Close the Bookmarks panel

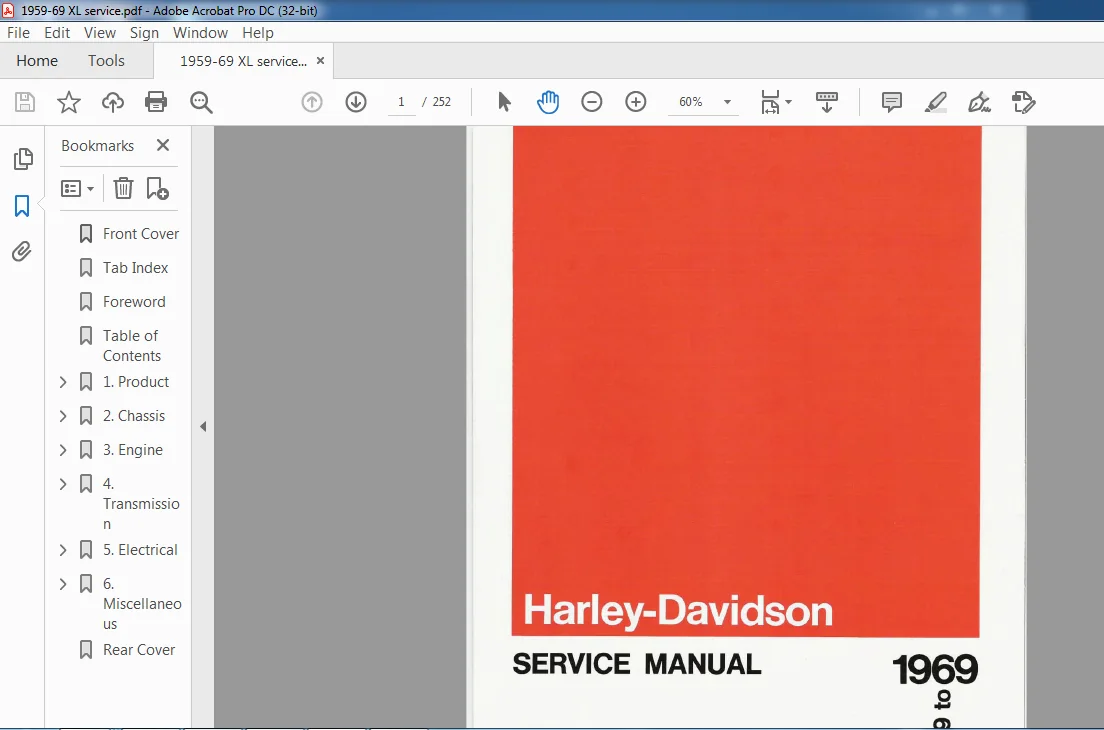[x=163, y=145]
